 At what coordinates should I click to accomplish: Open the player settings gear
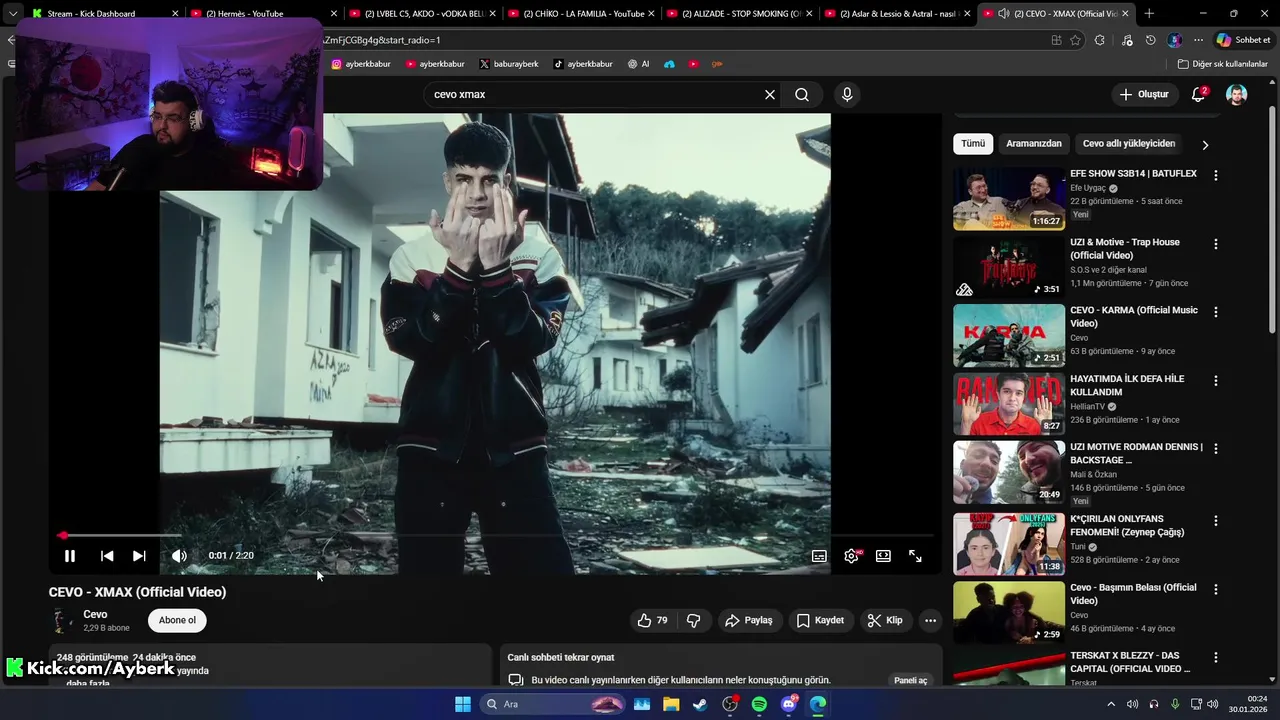[x=851, y=556]
